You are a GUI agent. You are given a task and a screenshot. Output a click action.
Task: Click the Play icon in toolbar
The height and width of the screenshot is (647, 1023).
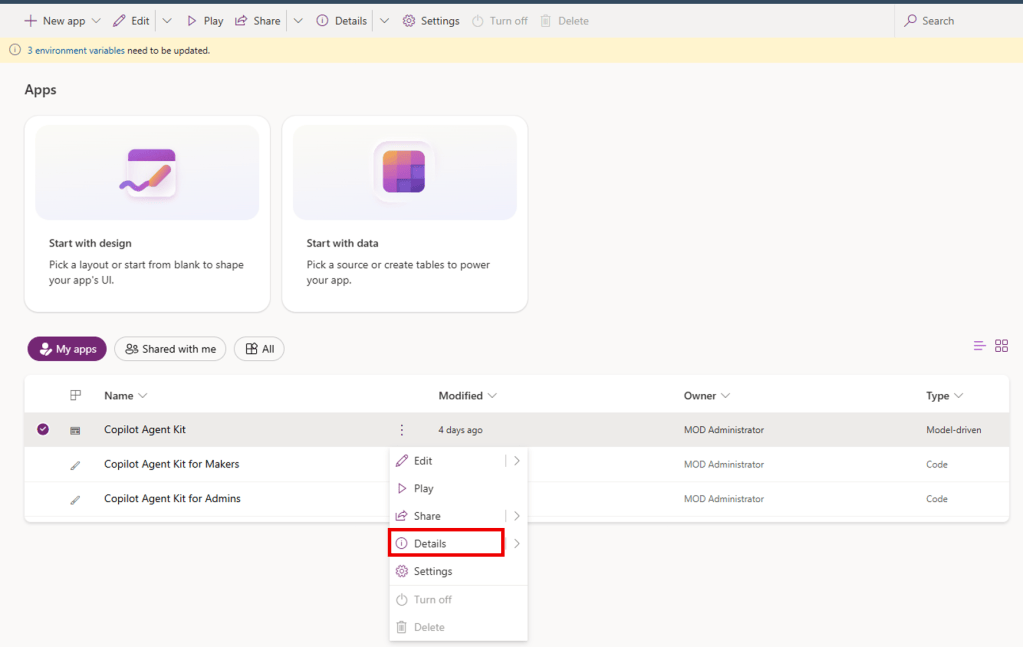pyautogui.click(x=191, y=21)
